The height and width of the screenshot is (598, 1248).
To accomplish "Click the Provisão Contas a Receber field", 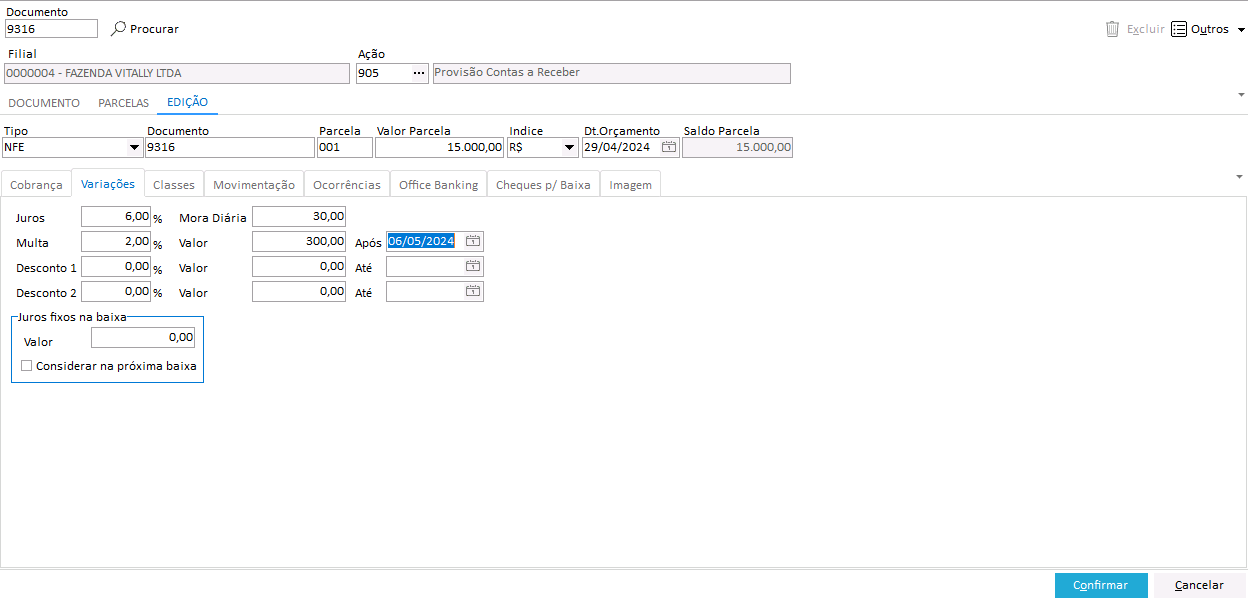I will (611, 73).
